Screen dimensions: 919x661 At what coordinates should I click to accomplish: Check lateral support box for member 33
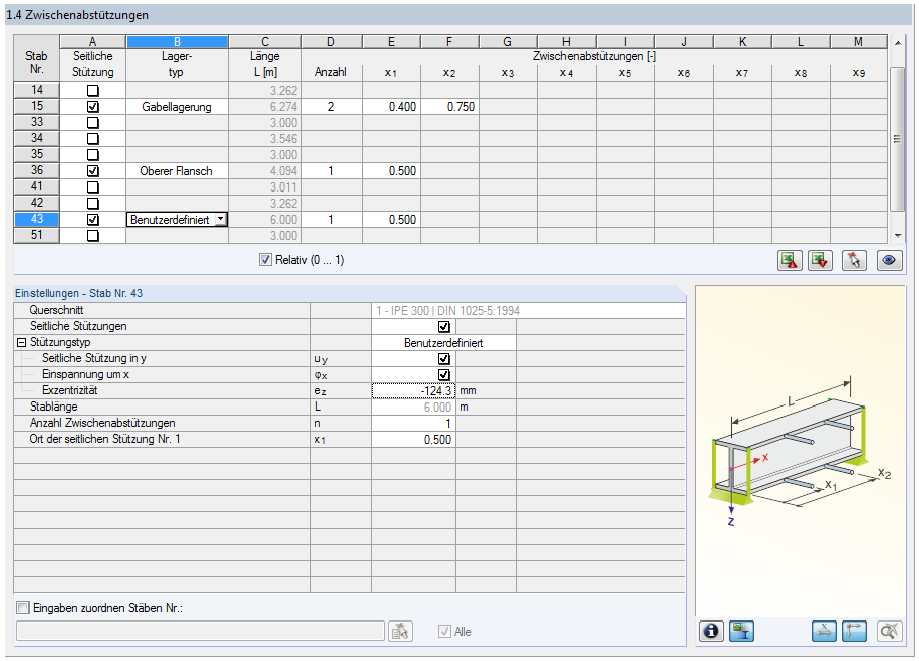click(x=93, y=122)
